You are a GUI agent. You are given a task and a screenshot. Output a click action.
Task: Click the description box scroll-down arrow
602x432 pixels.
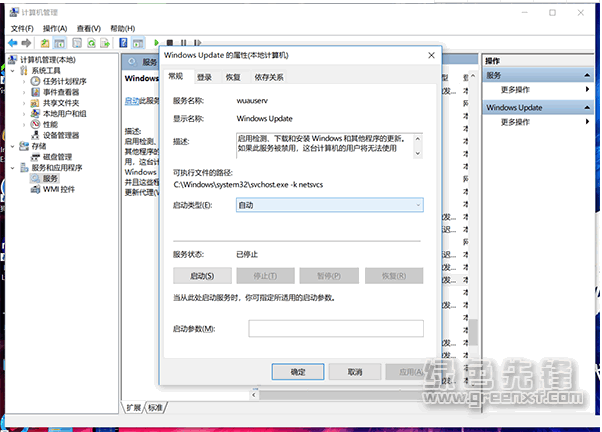coord(418,153)
